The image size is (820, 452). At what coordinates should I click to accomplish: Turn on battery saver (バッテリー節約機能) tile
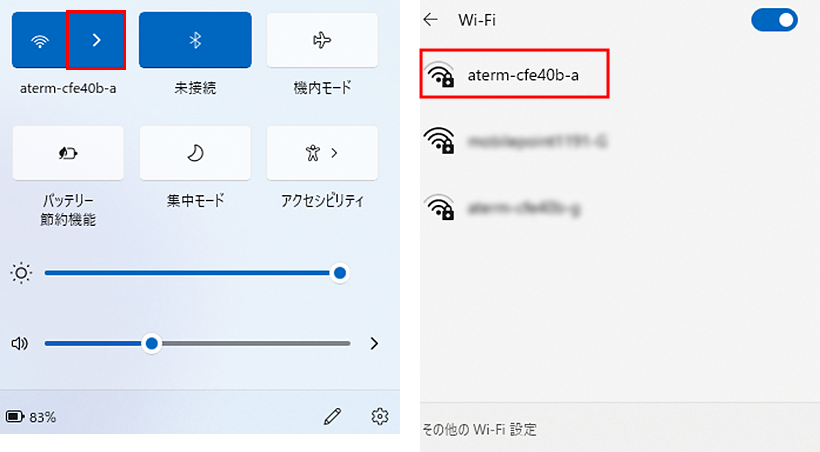tap(68, 153)
